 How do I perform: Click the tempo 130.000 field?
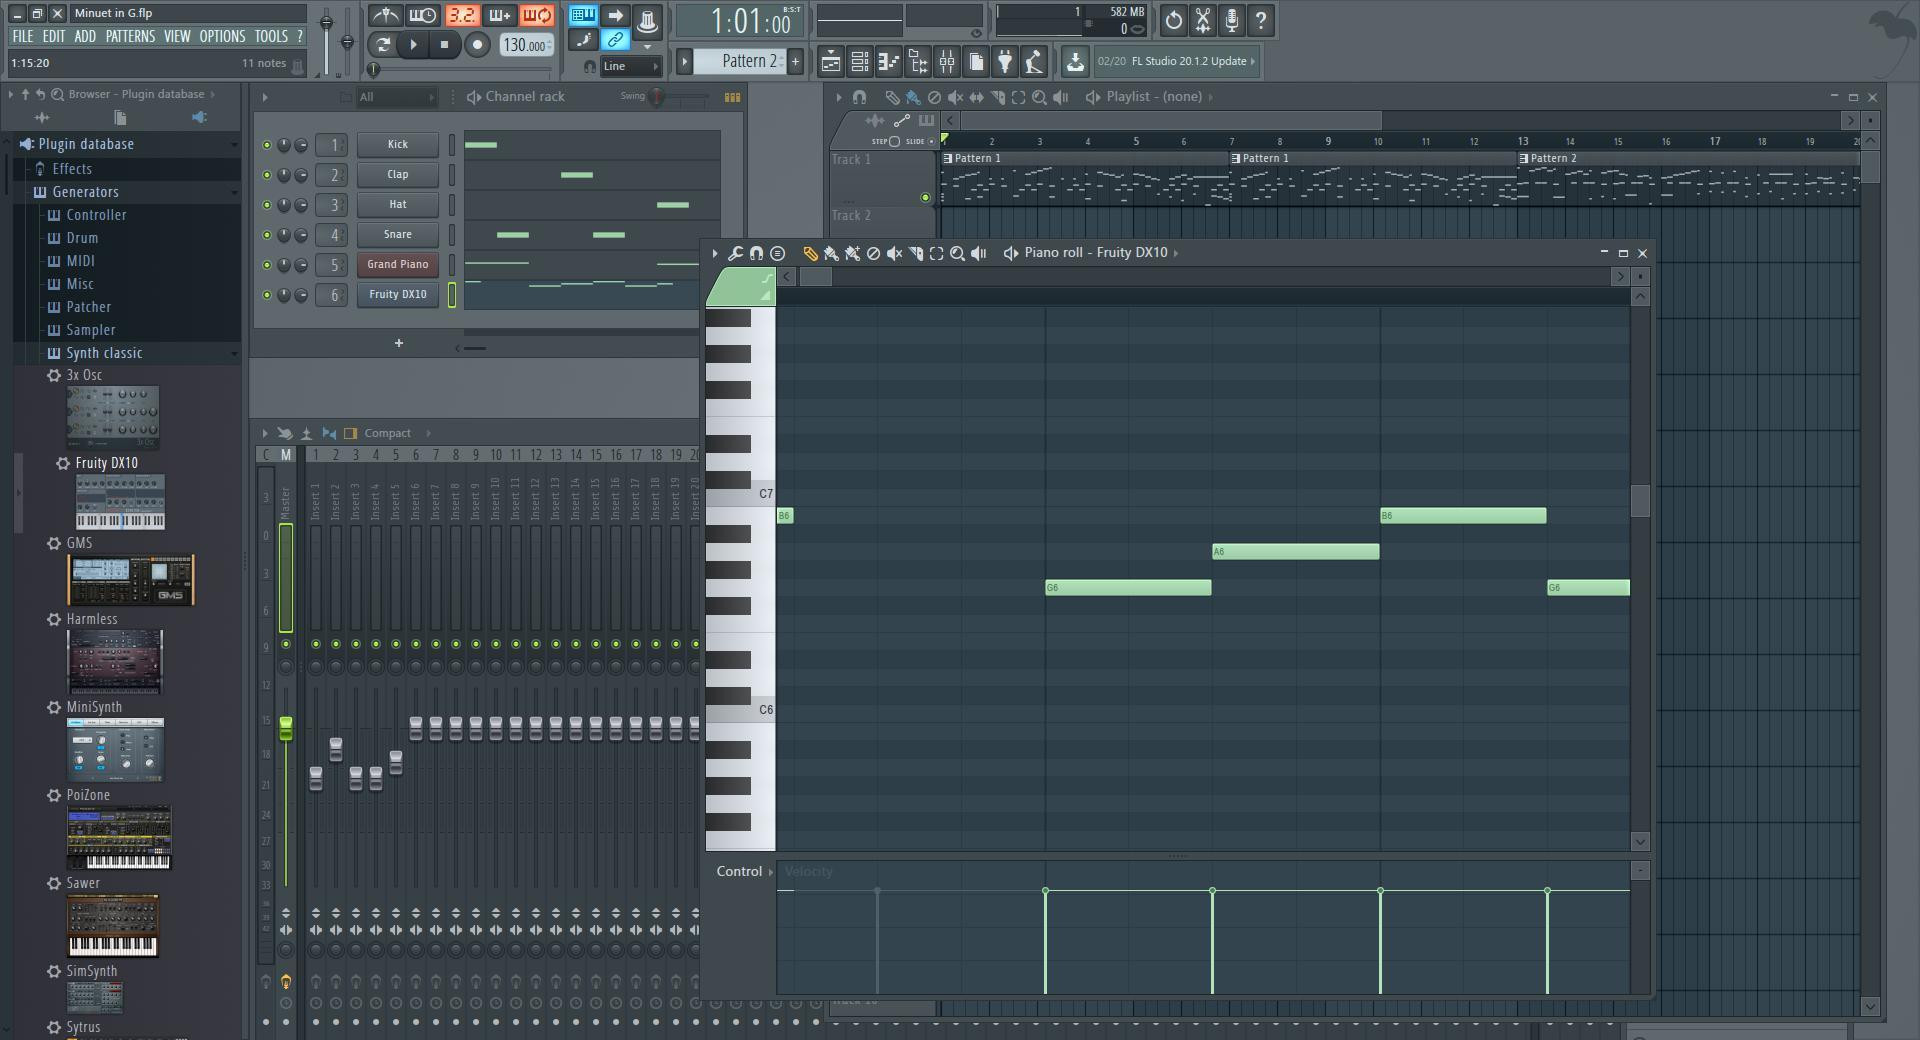coord(526,45)
